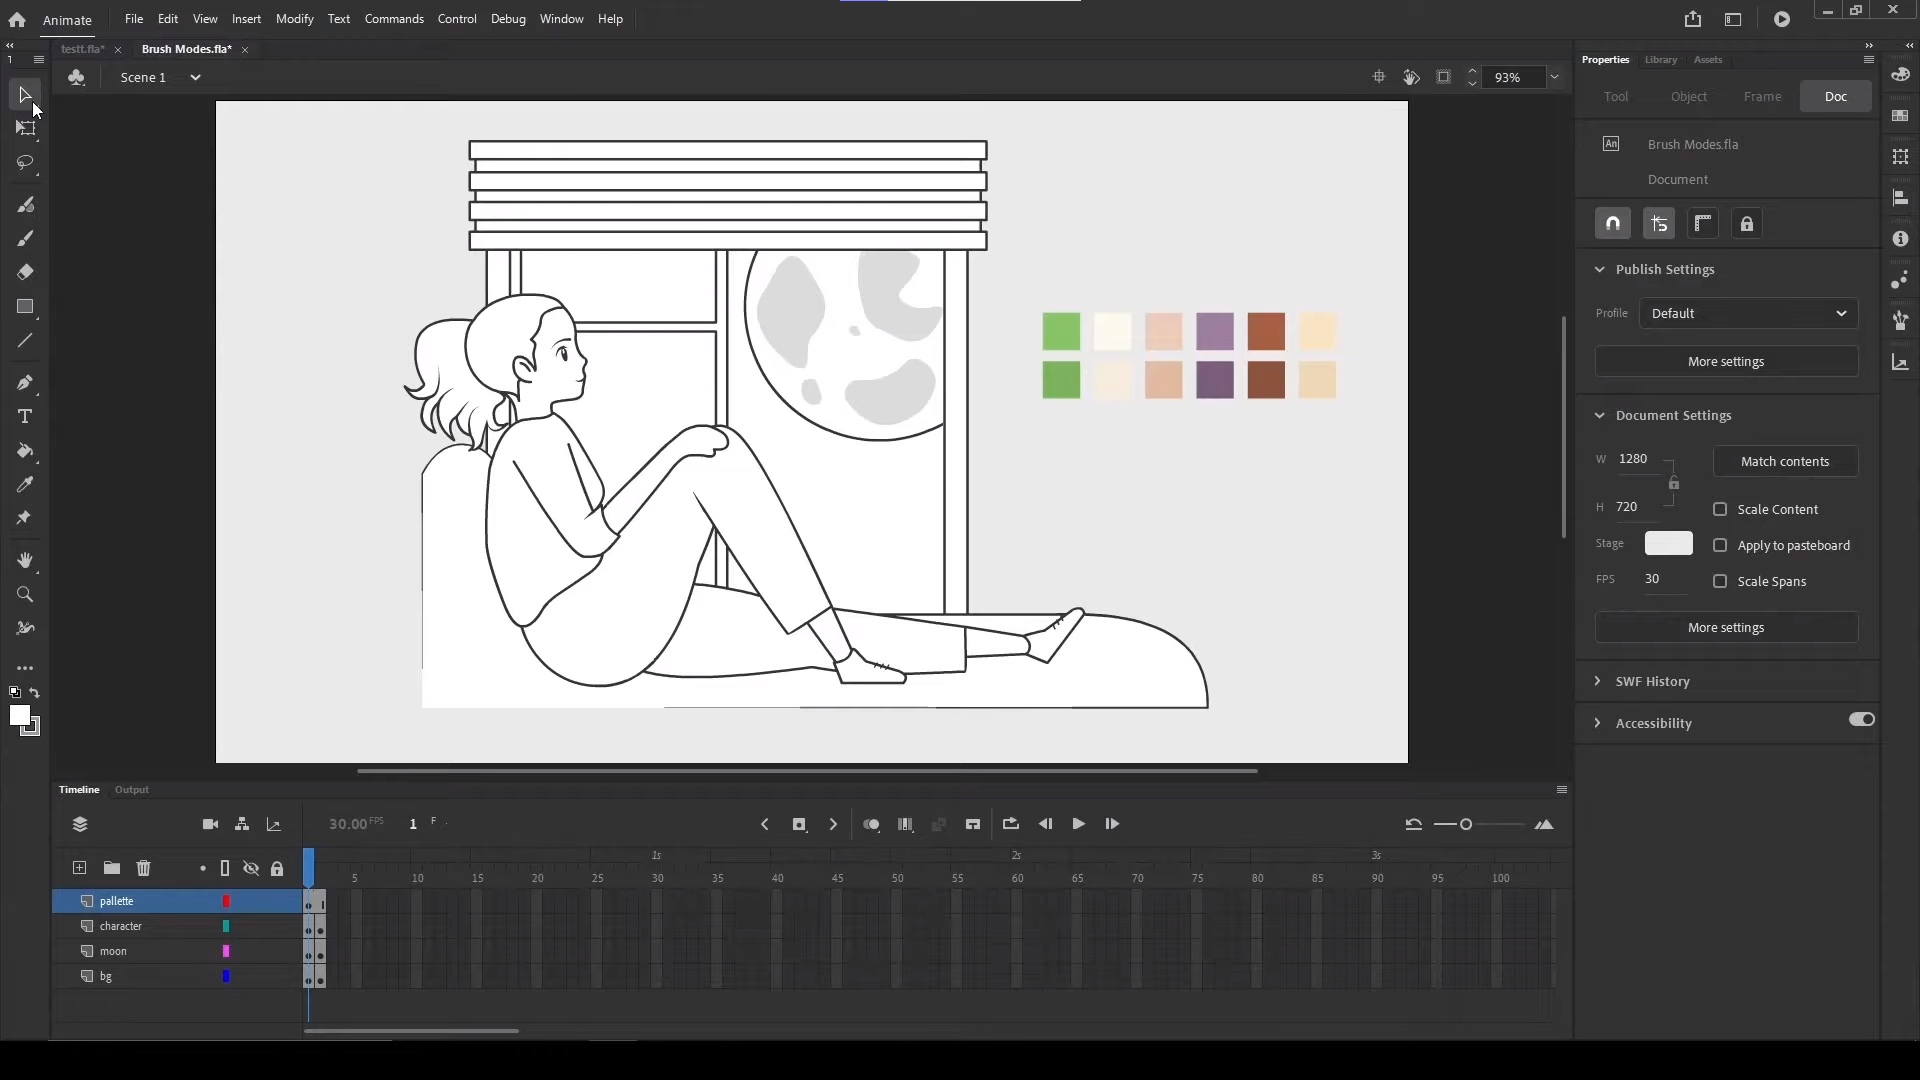Select the Lasso tool

(26, 164)
